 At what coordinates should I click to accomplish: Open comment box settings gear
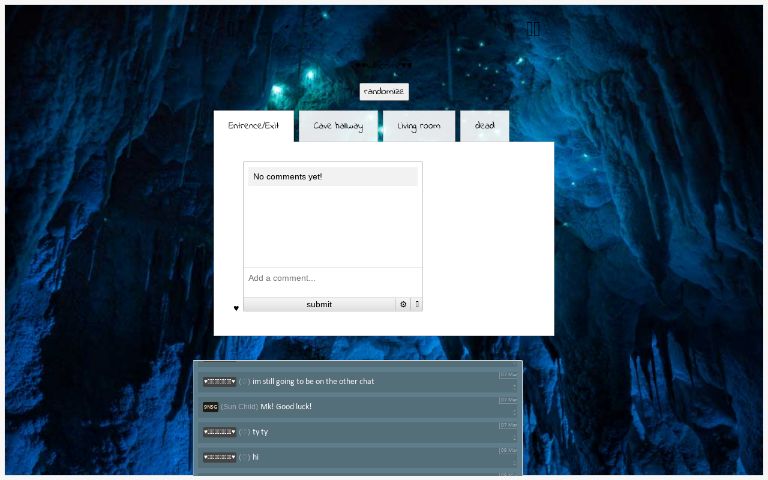[404, 304]
